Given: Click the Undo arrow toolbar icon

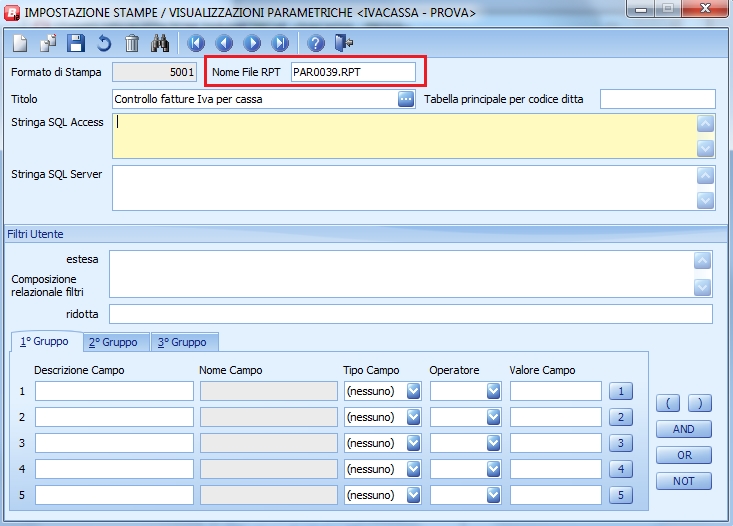Looking at the screenshot, I should (104, 43).
